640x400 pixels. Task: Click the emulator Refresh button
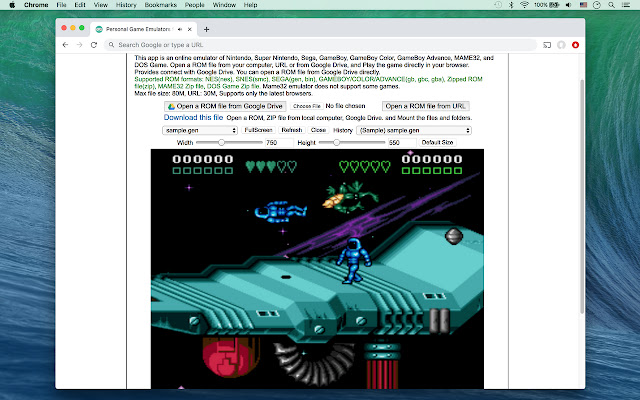click(291, 130)
